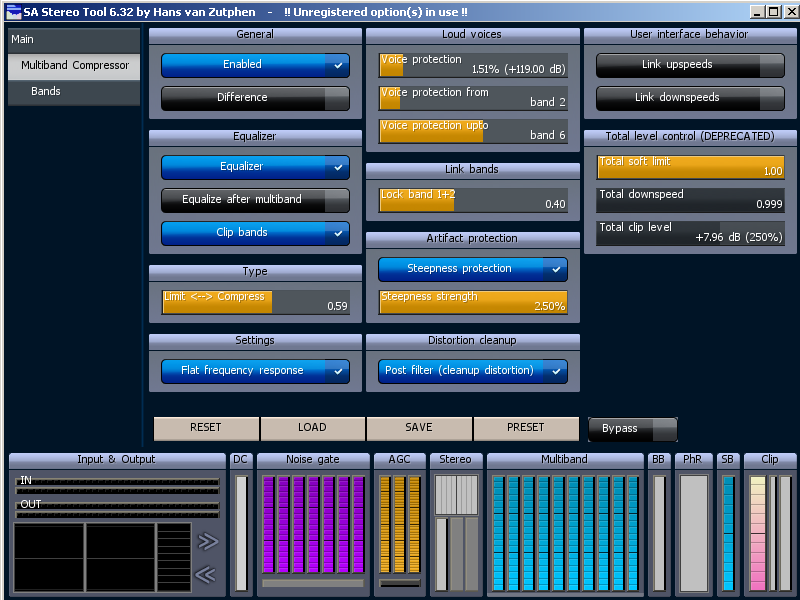Enable Link upspeeds
The image size is (800, 600).
tap(690, 65)
